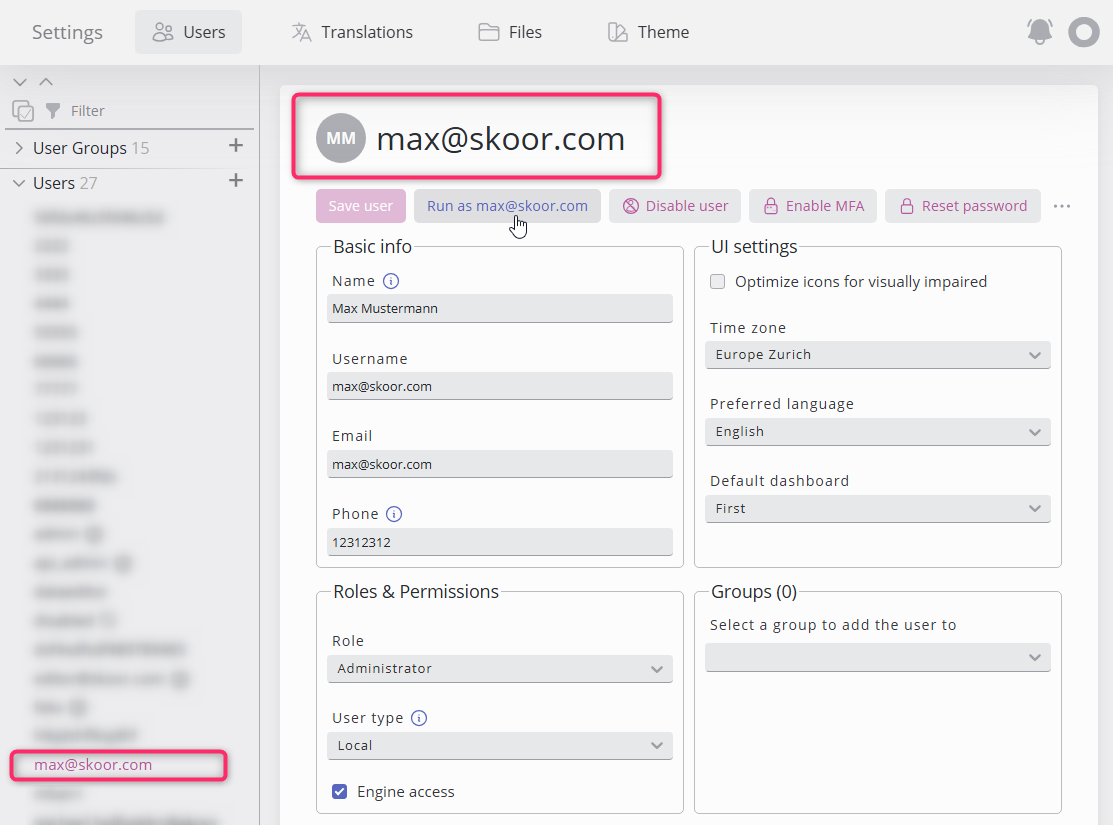
Task: Click into the Email input field
Action: pyautogui.click(x=499, y=465)
